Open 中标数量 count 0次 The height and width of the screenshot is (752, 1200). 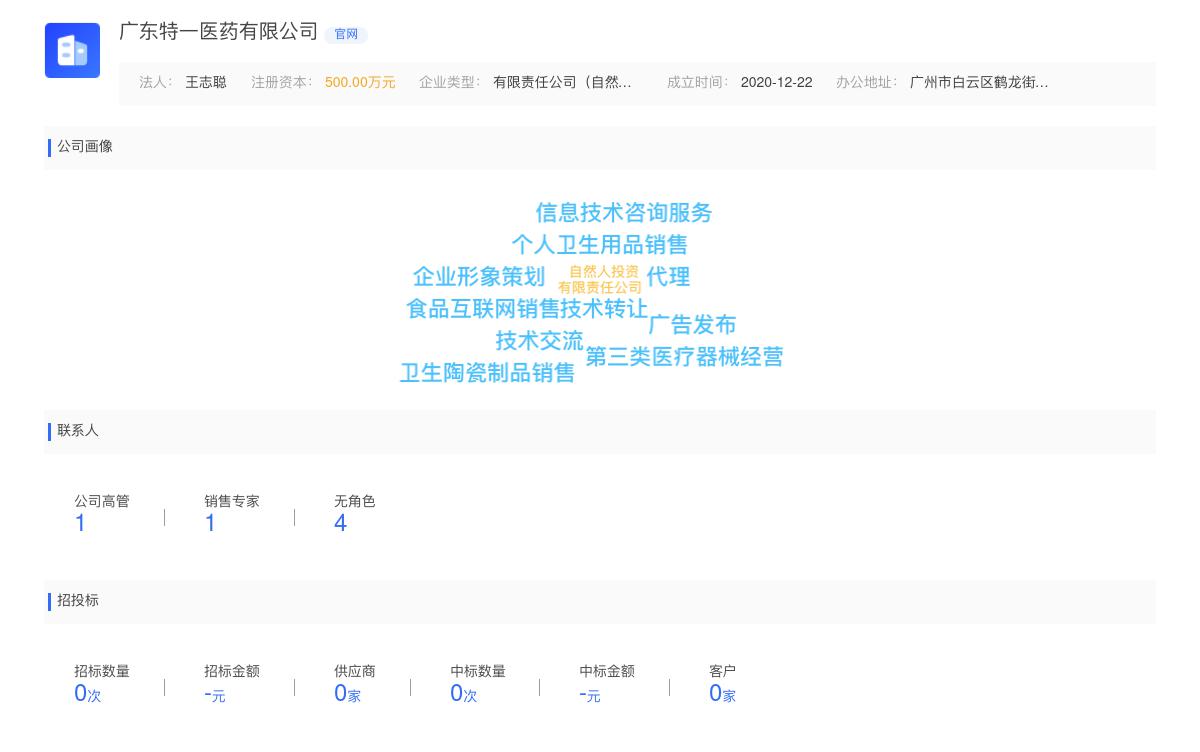pyautogui.click(x=464, y=694)
